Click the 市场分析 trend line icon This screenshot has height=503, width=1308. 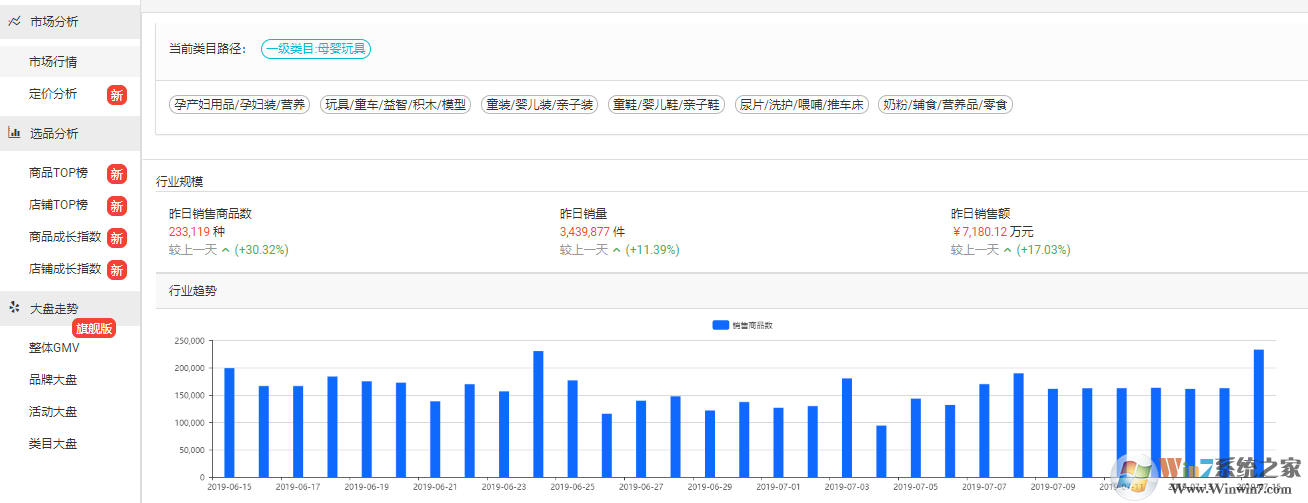coord(14,21)
